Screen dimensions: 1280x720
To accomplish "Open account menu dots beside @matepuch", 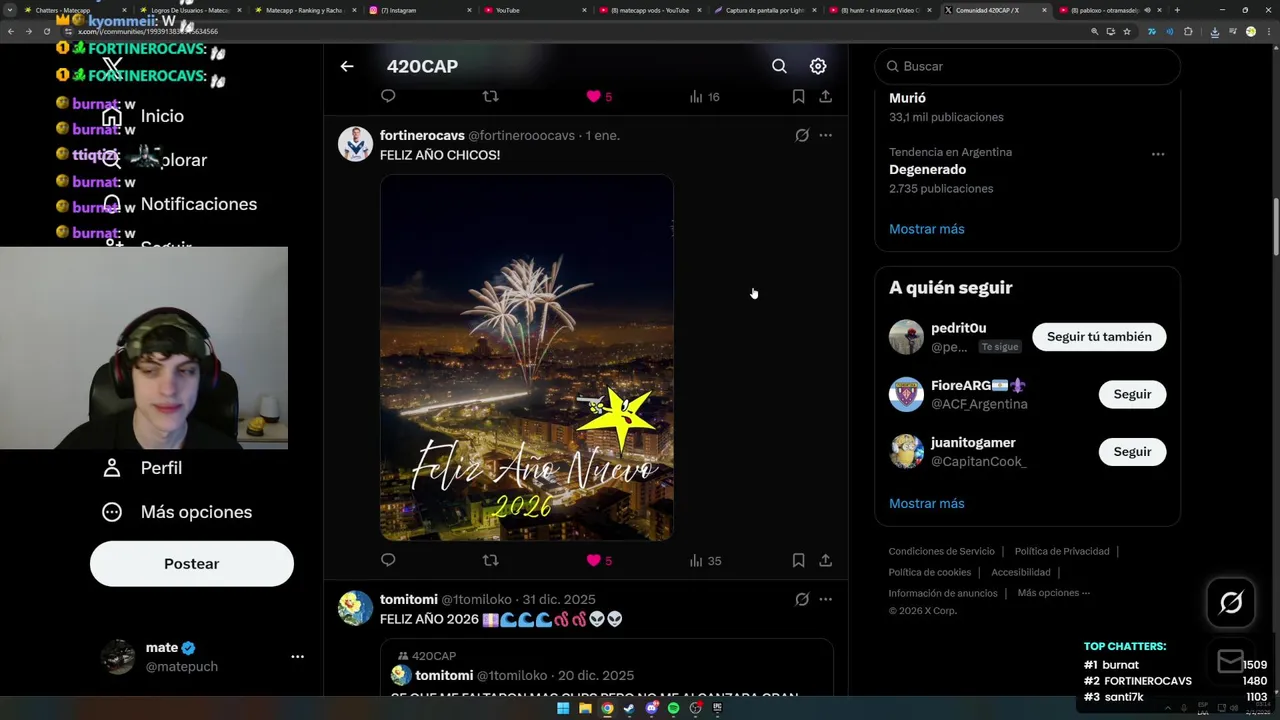I will [297, 657].
